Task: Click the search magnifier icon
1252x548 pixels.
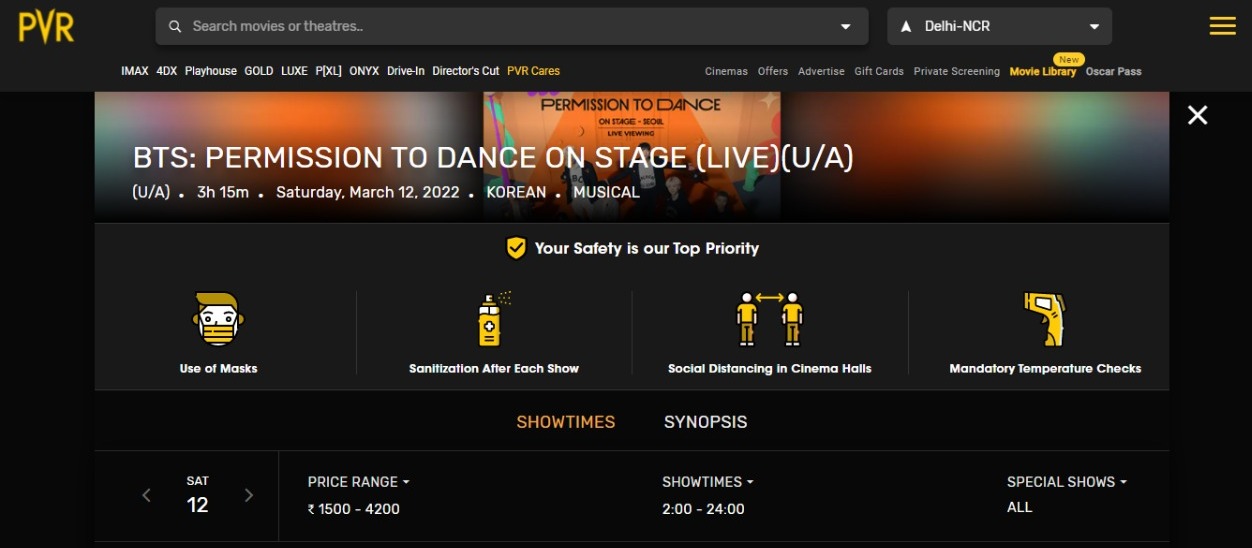Action: pos(175,26)
